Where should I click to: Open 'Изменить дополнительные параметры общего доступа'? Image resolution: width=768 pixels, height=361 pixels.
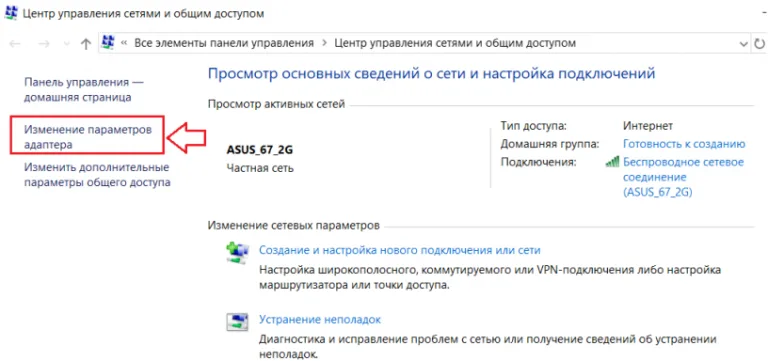[97, 175]
